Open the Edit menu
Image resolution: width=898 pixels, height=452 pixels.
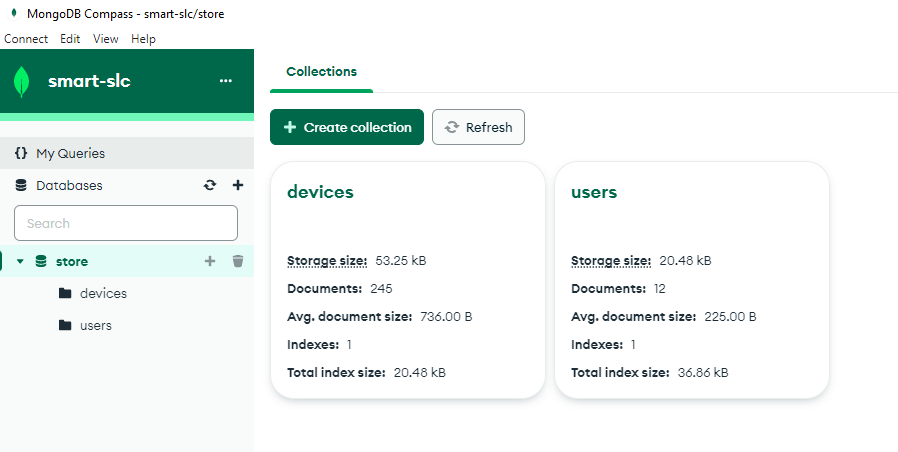70,39
